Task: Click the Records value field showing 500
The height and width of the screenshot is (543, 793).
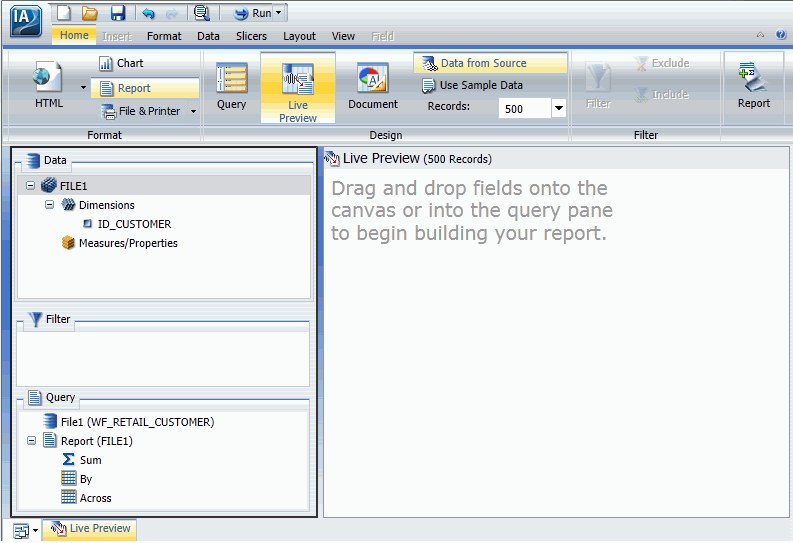Action: [x=524, y=109]
